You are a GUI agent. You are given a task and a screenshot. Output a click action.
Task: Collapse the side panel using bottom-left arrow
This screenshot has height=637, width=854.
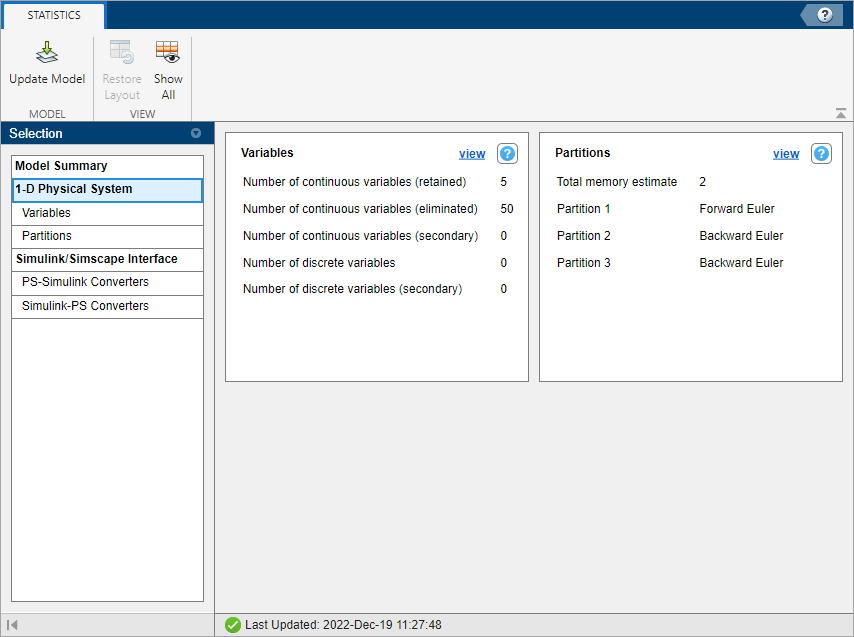pos(13,625)
